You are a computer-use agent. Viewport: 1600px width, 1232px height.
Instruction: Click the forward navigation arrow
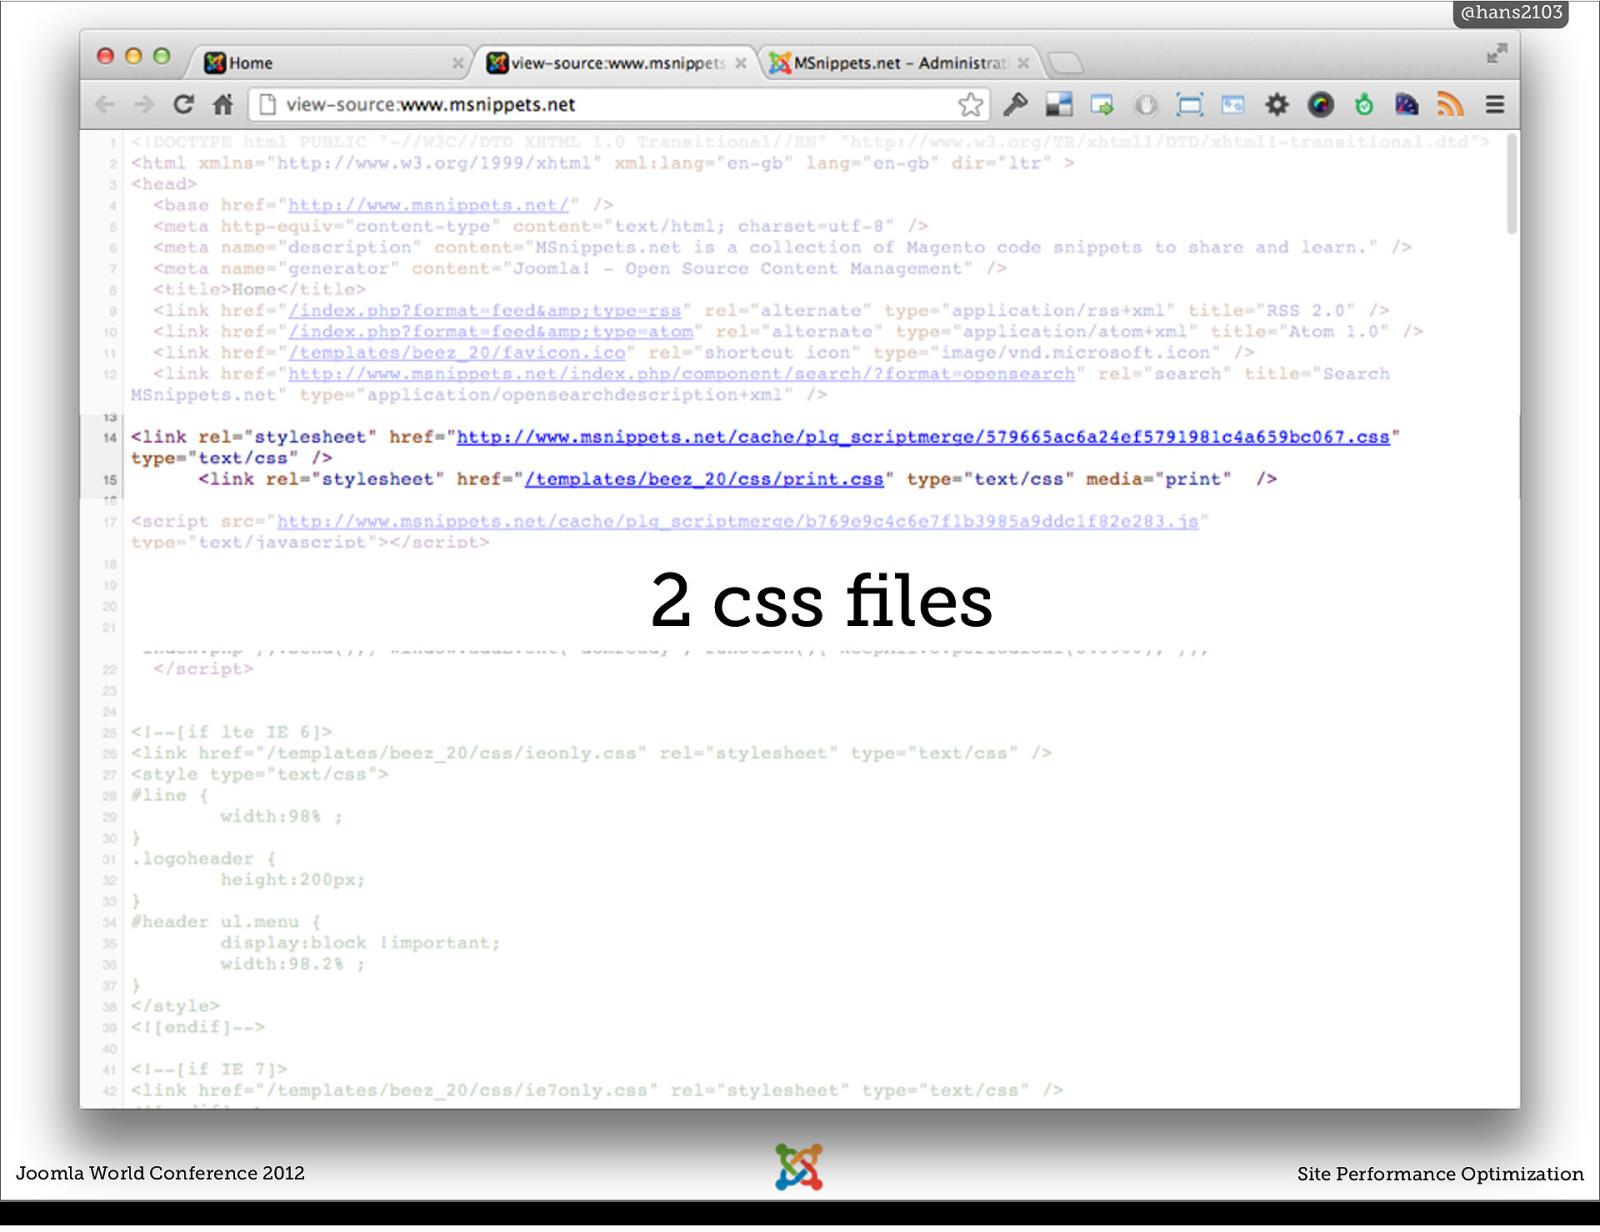click(x=144, y=105)
